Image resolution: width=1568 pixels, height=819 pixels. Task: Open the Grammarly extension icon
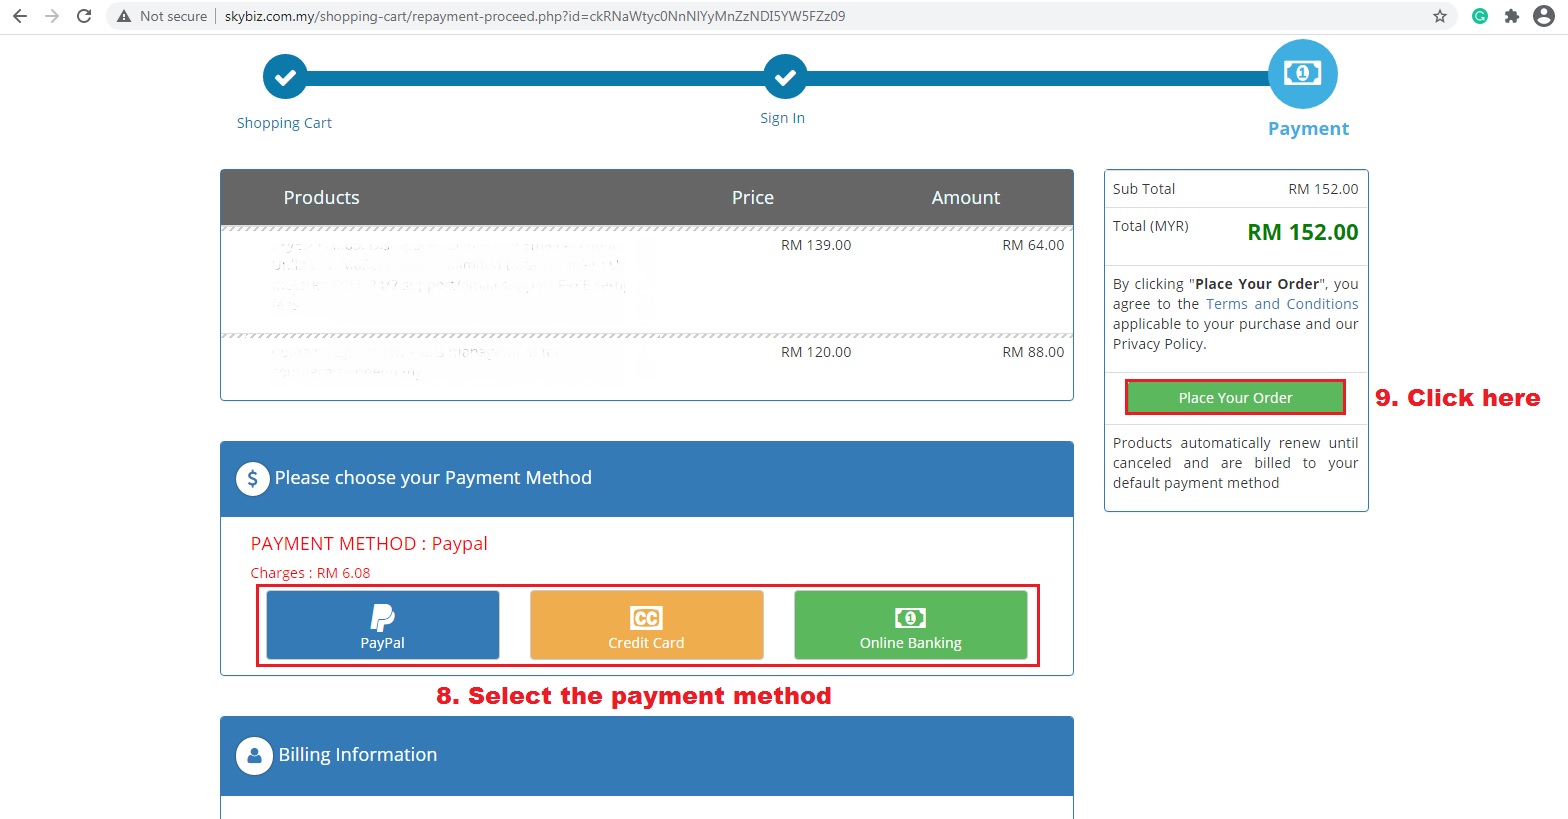pyautogui.click(x=1480, y=16)
